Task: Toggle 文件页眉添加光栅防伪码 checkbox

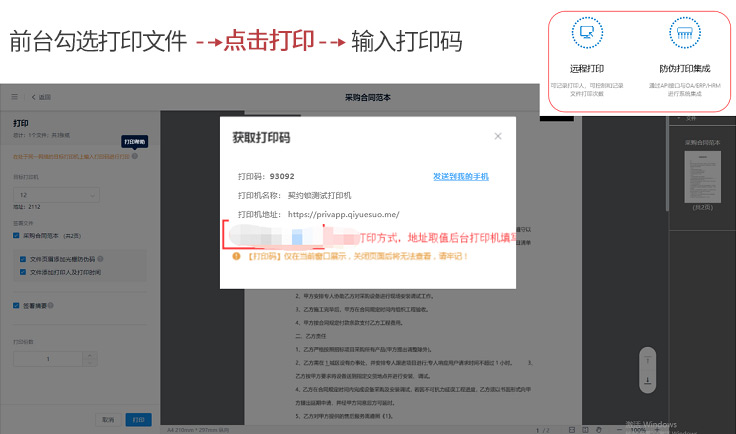Action: [23, 258]
